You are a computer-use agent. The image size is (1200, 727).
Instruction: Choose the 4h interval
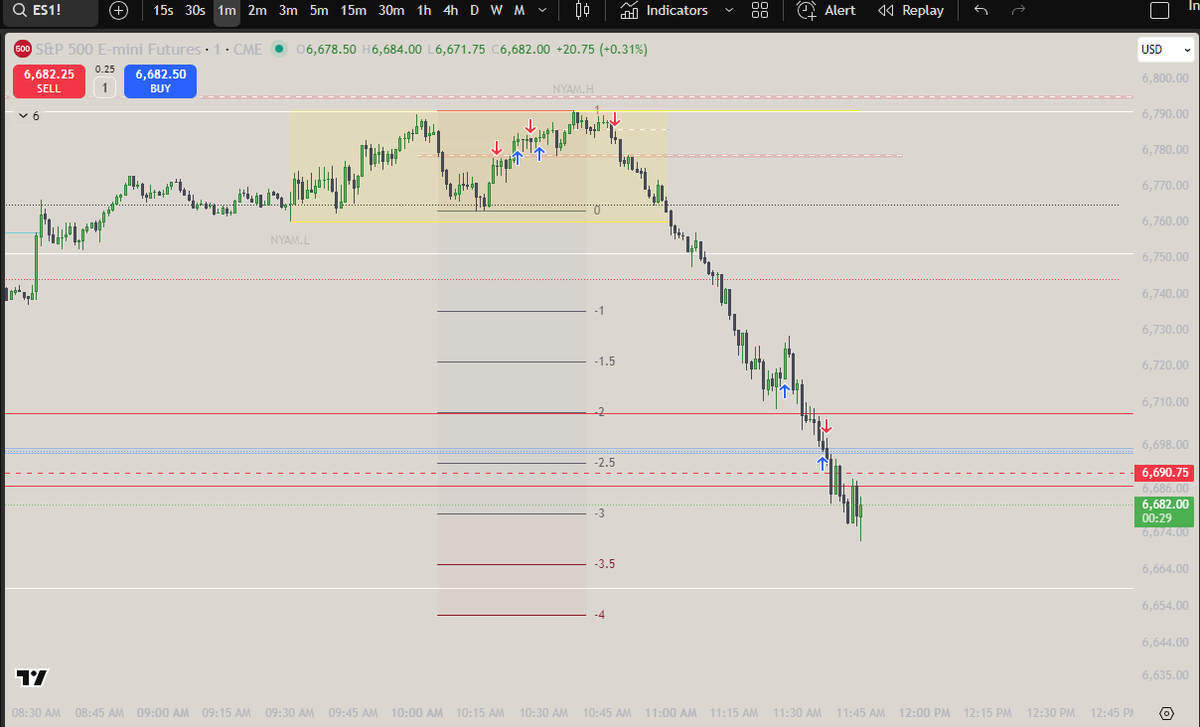point(450,11)
